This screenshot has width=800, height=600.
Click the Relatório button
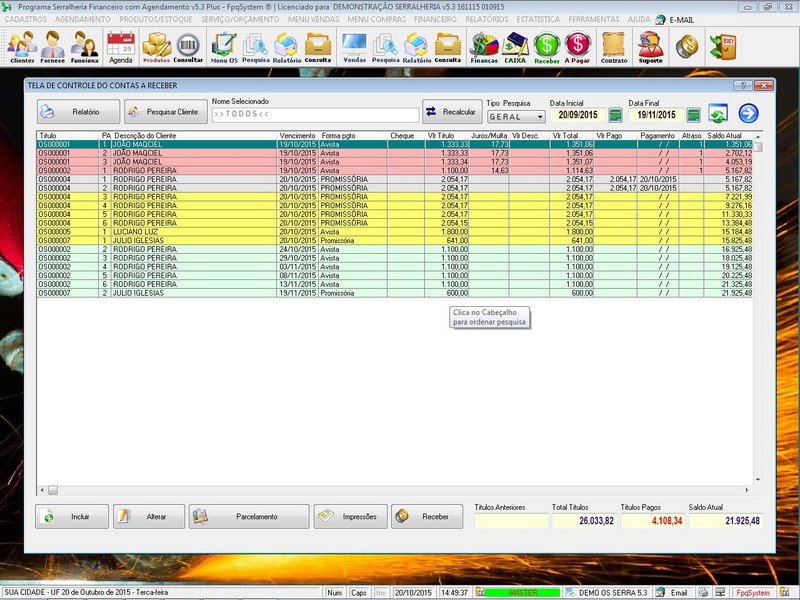(78, 112)
